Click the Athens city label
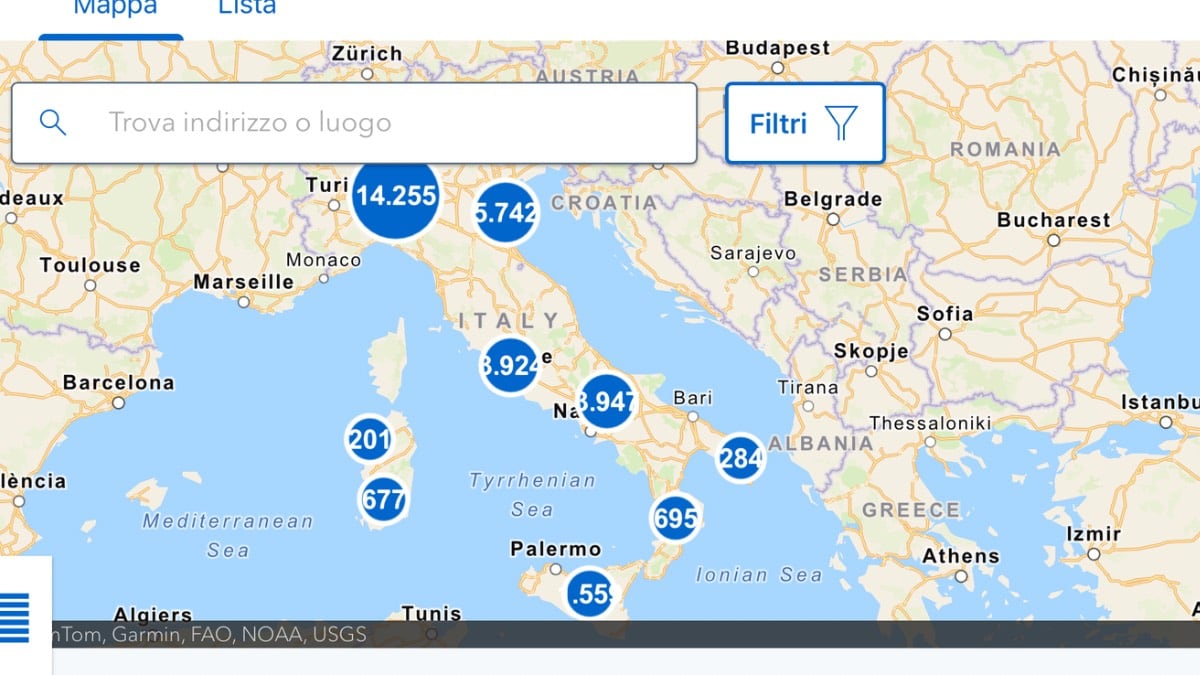 coord(960,556)
